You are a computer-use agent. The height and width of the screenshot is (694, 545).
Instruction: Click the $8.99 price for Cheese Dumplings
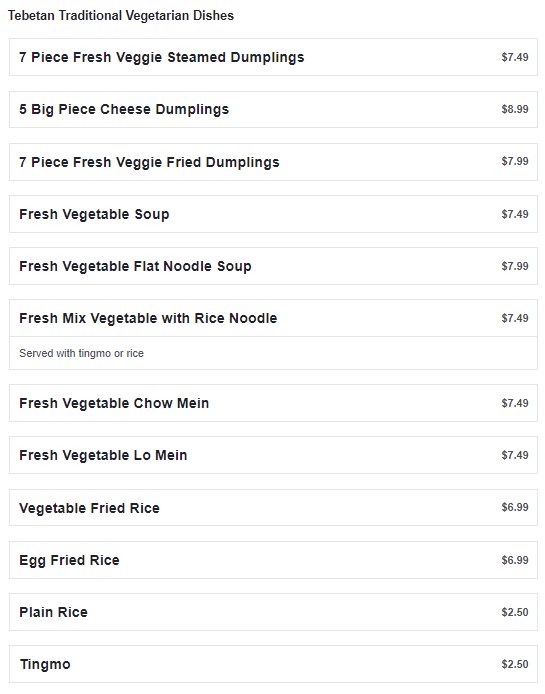pyautogui.click(x=515, y=109)
